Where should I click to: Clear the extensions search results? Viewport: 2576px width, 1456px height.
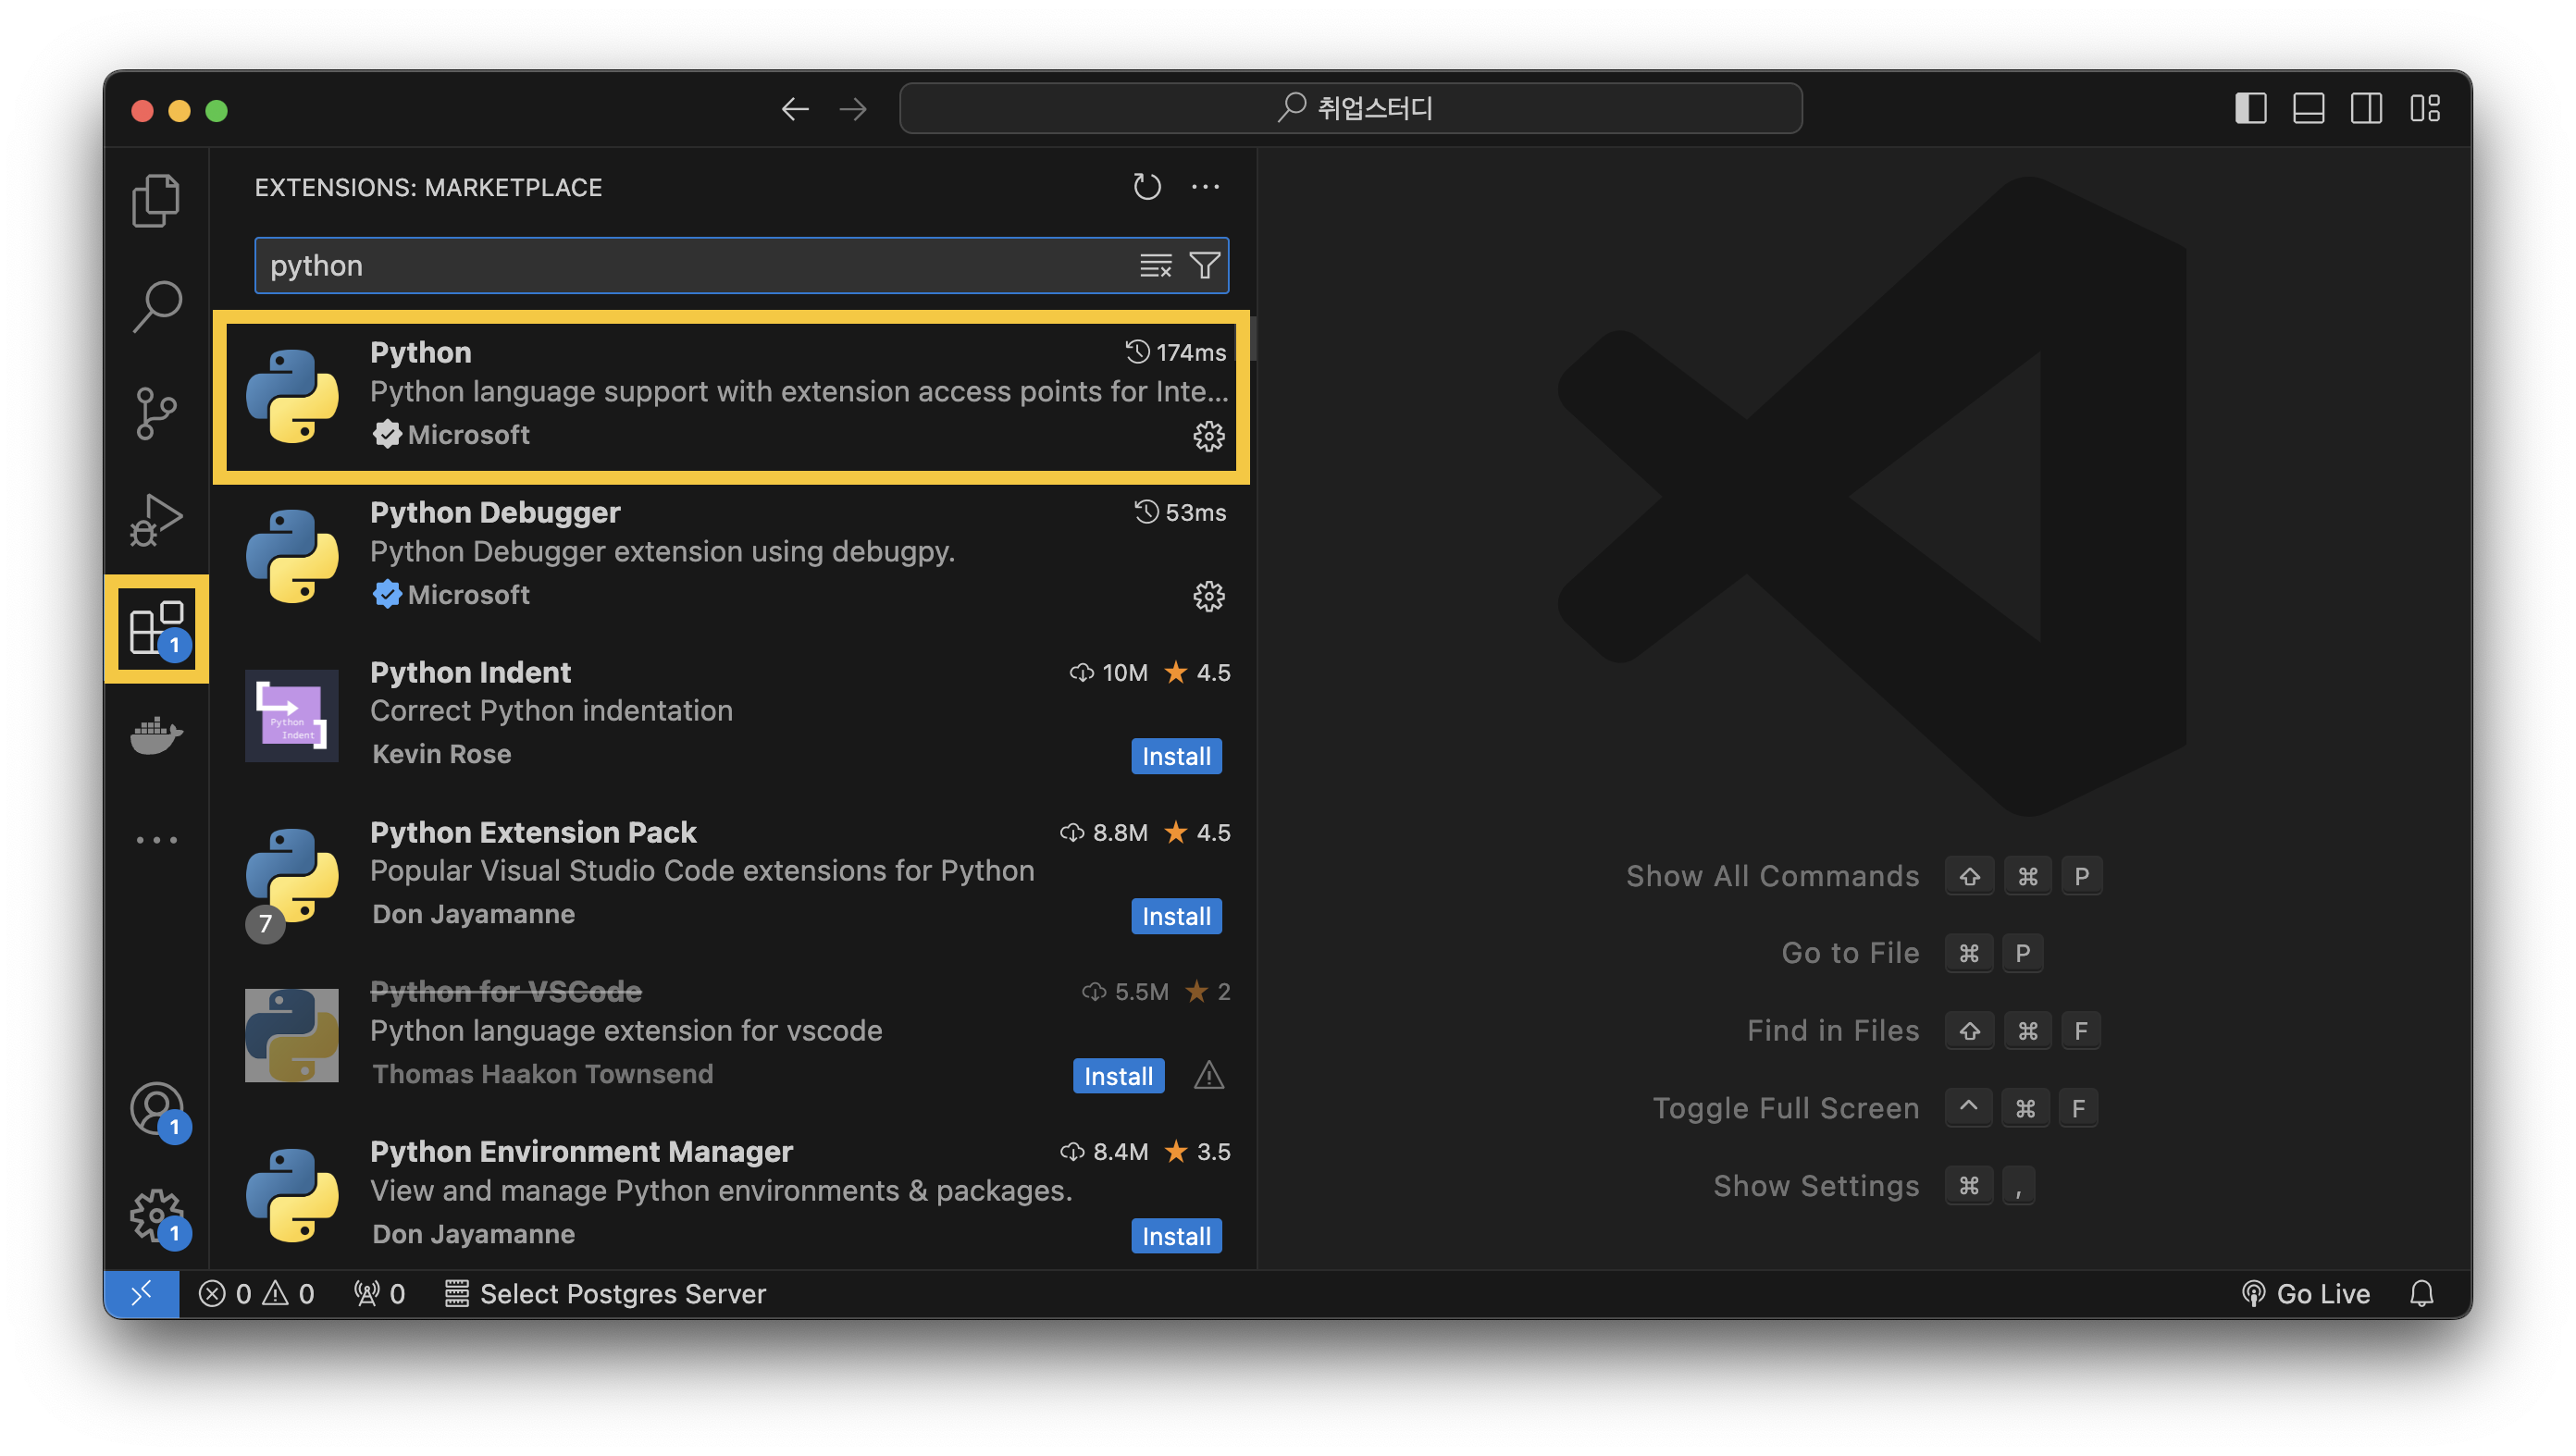(1155, 265)
